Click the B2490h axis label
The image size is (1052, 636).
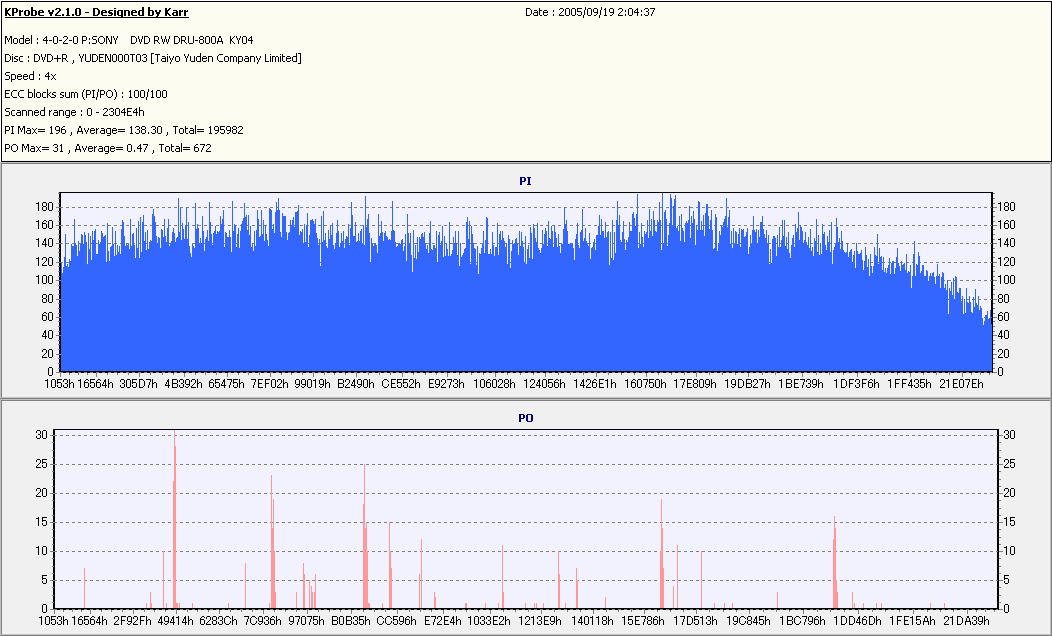point(356,384)
